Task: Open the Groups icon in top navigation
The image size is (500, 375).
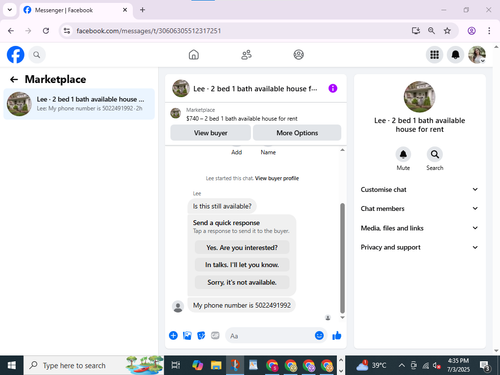Action: [x=299, y=55]
